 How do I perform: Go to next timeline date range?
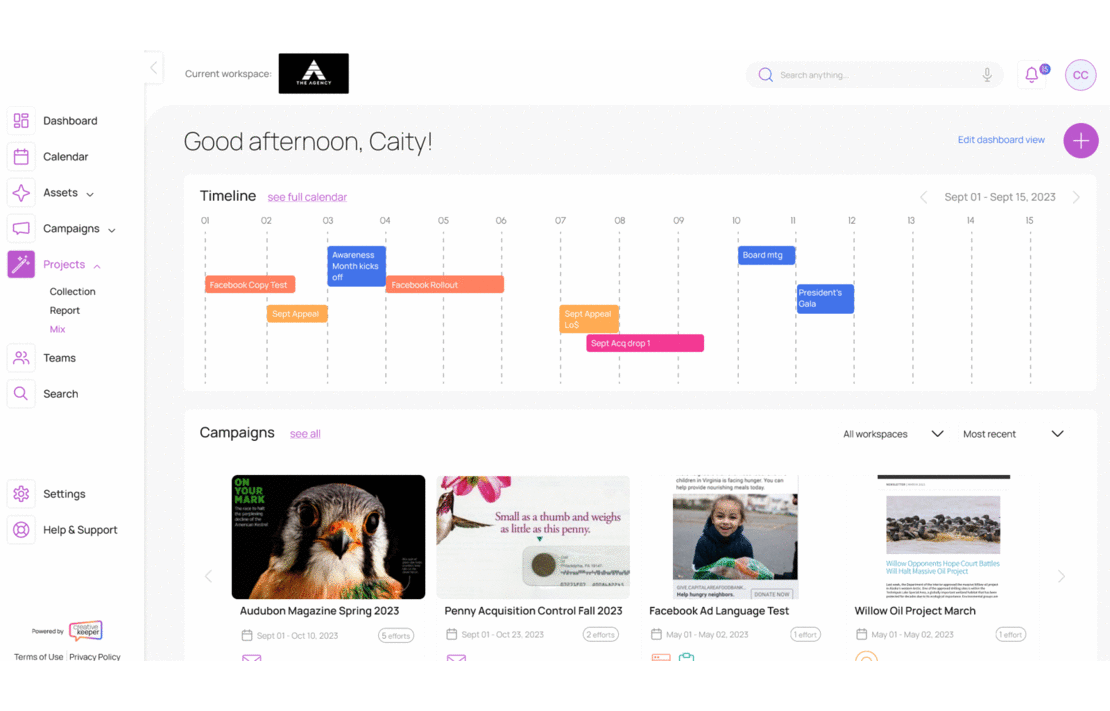pyautogui.click(x=1076, y=197)
